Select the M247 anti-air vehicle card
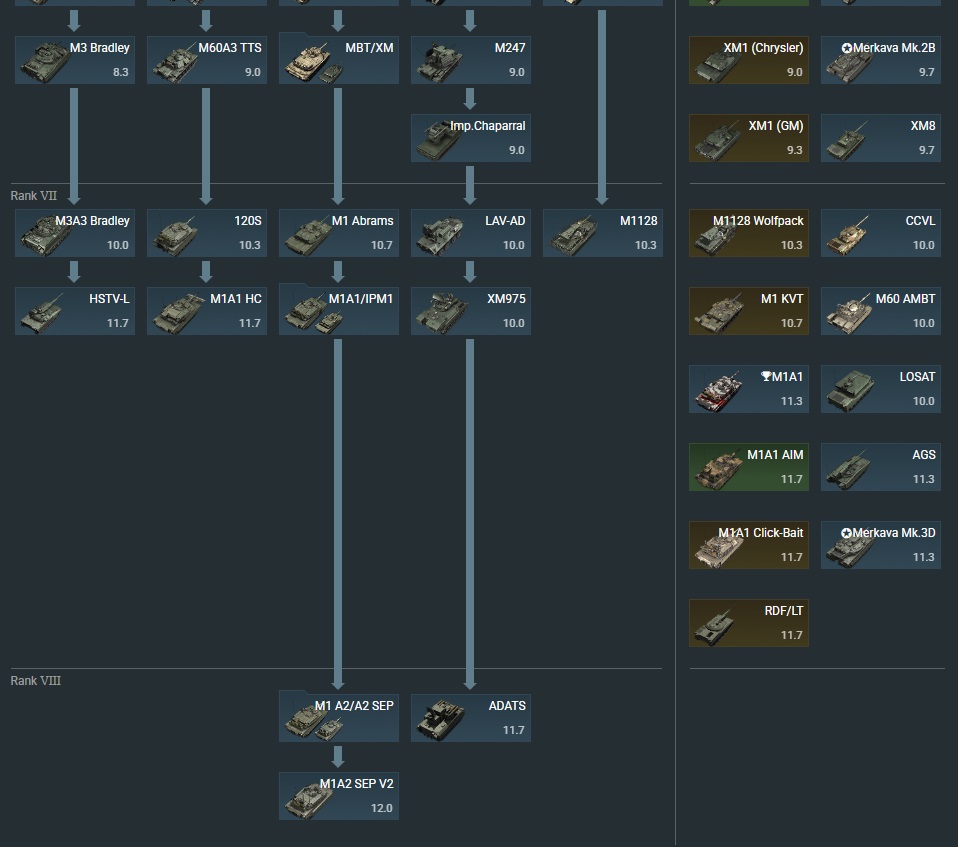The height and width of the screenshot is (847, 958). pos(470,59)
